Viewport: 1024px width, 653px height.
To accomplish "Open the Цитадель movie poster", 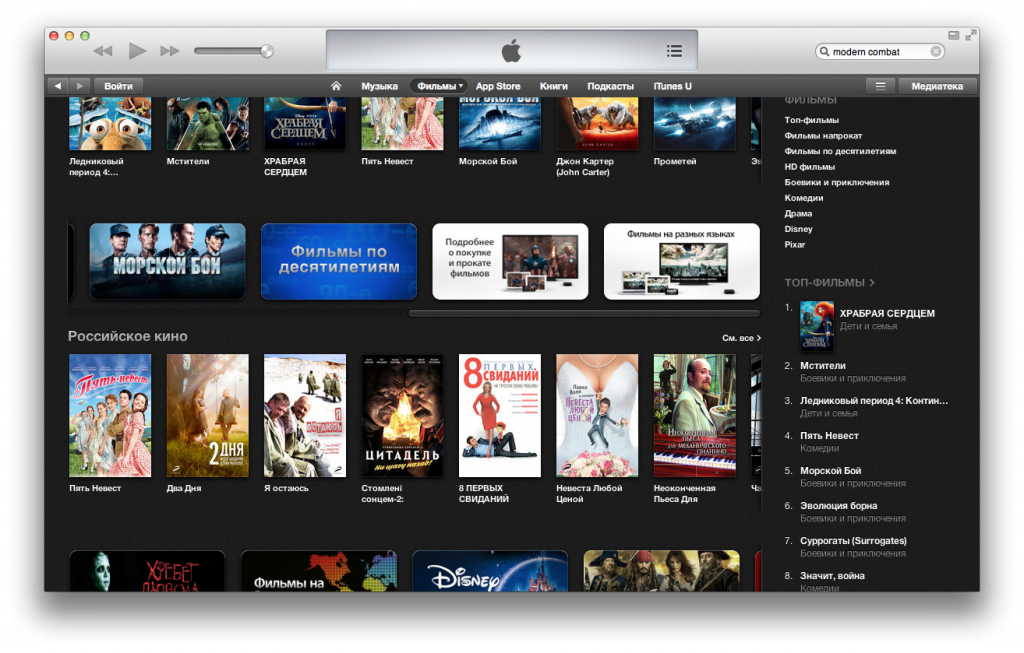I will click(x=402, y=415).
